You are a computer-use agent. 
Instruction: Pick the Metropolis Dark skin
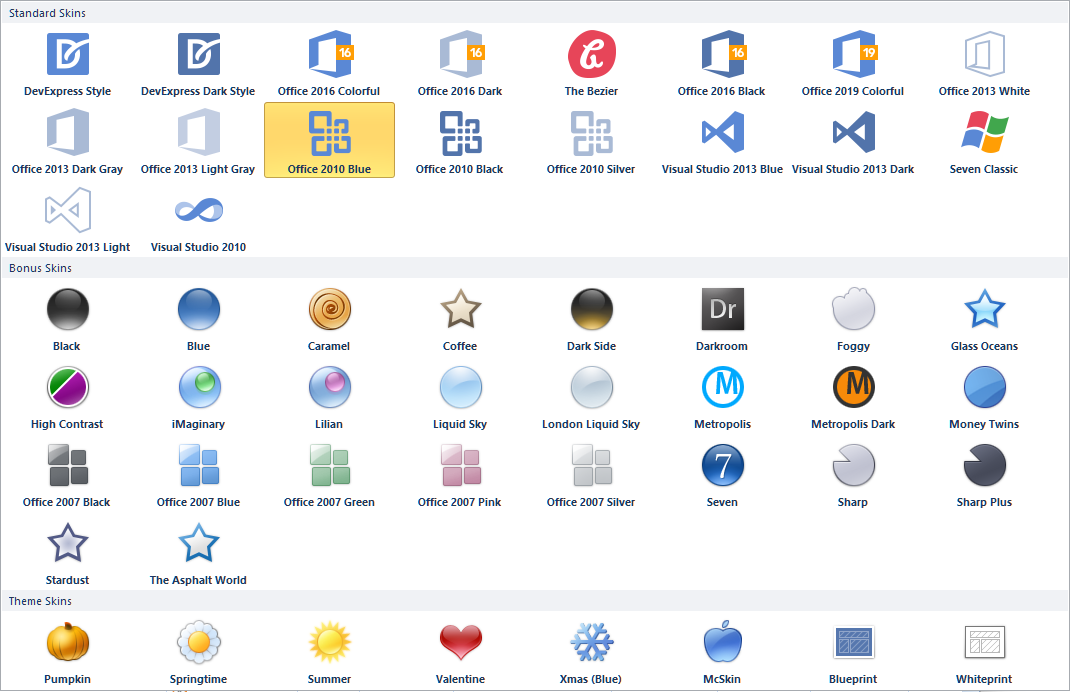[x=853, y=387]
